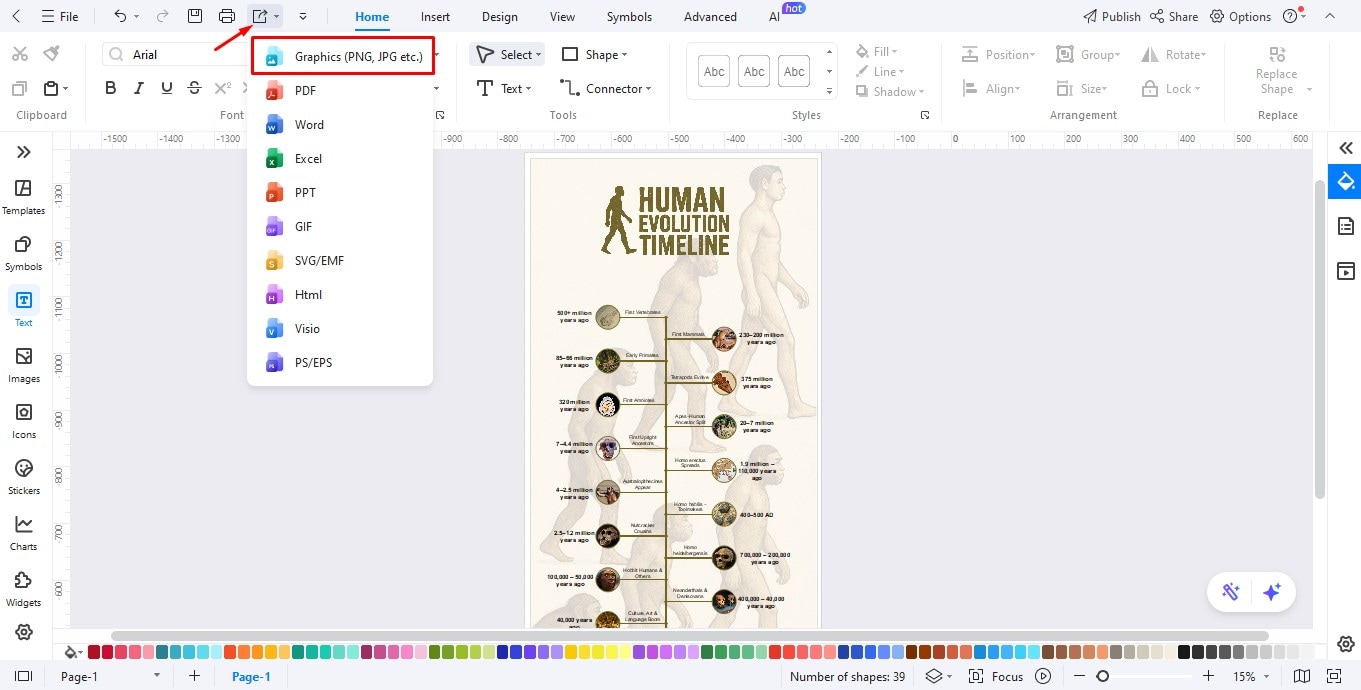Screen dimensions: 1361x690
Task: Switch to the Design tab
Action: click(x=499, y=17)
